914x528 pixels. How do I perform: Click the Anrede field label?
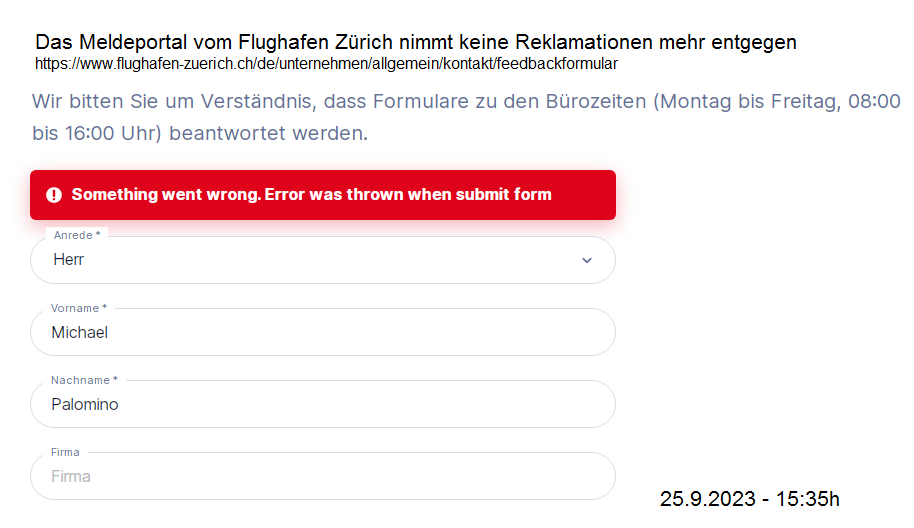point(77,235)
